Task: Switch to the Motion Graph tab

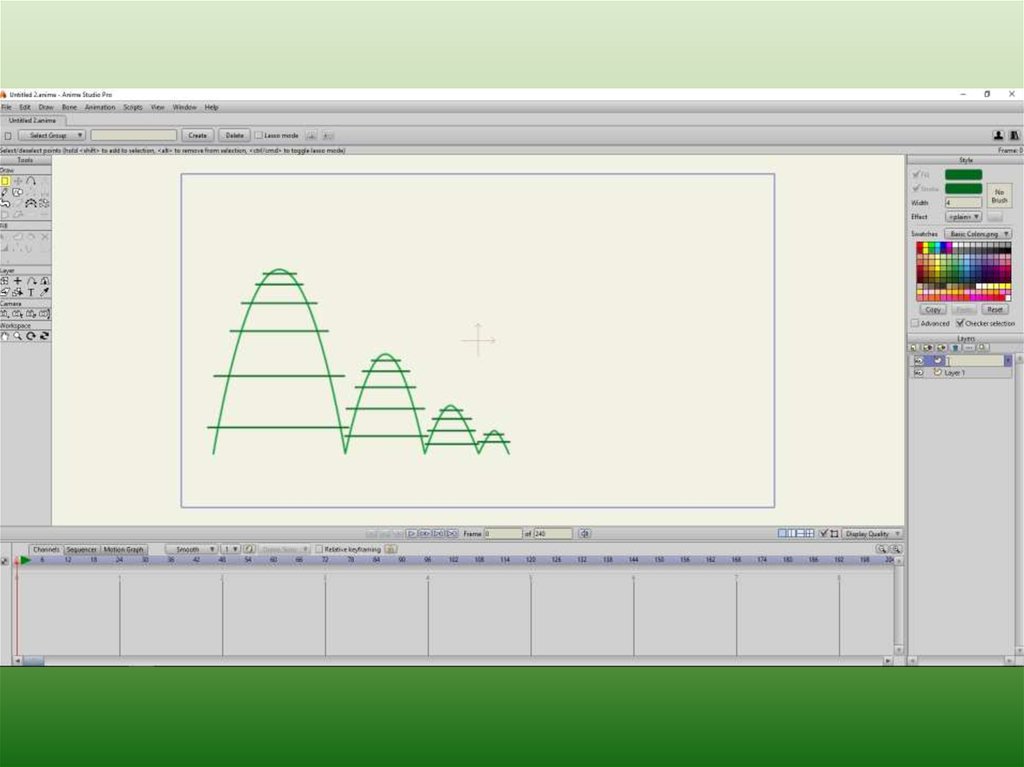Action: [123, 549]
